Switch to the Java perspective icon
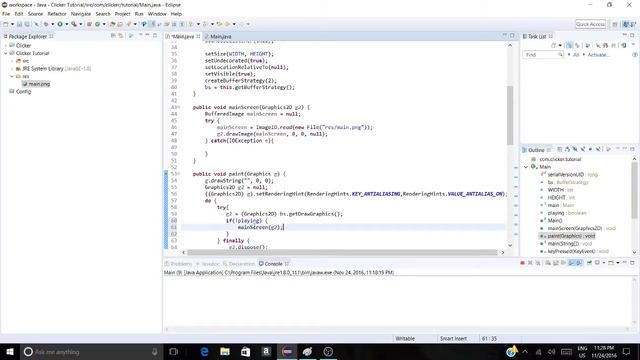Screen dimensions: 640x360 pyautogui.click(x=625, y=24)
